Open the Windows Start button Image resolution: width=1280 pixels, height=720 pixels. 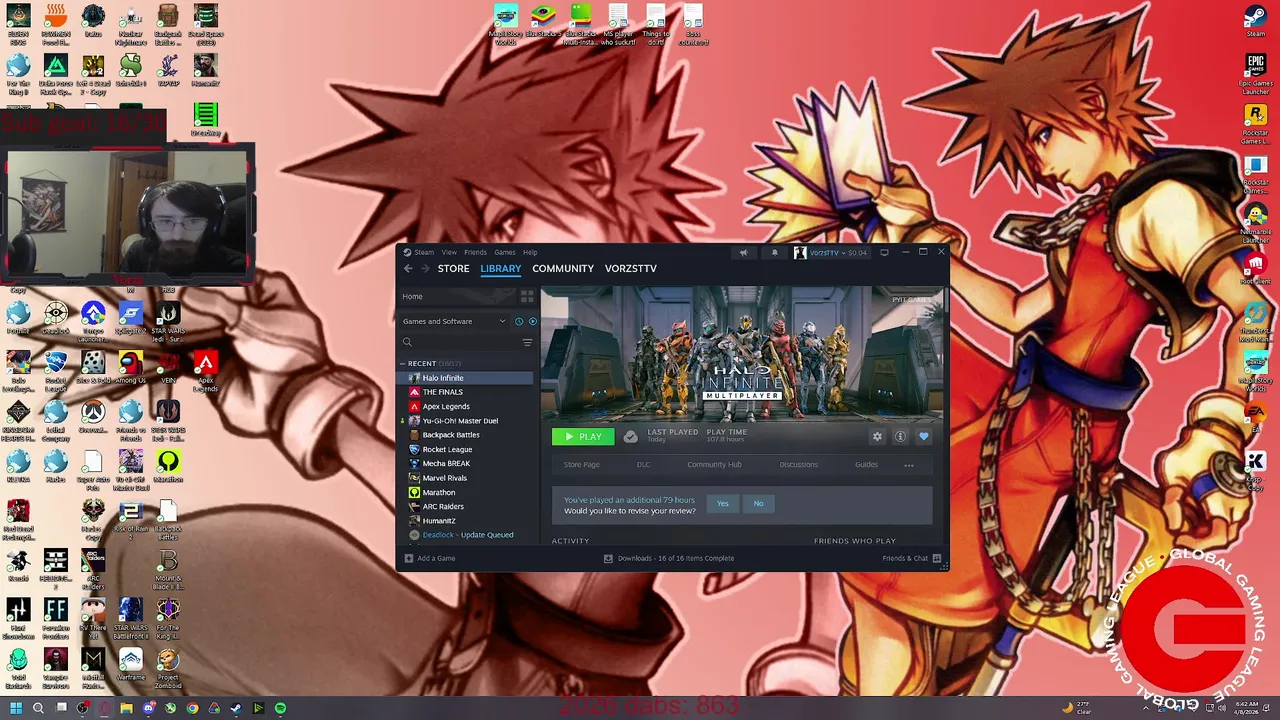tap(15, 708)
